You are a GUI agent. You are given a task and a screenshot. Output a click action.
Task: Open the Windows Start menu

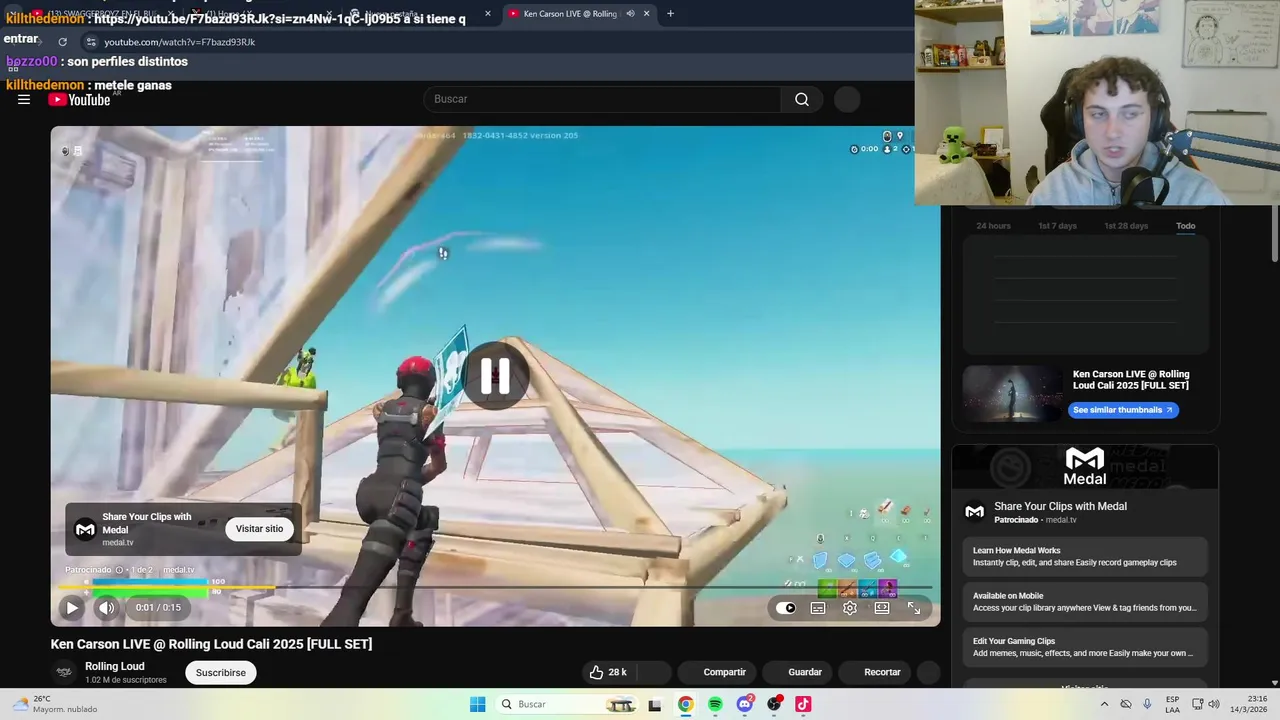click(x=477, y=704)
